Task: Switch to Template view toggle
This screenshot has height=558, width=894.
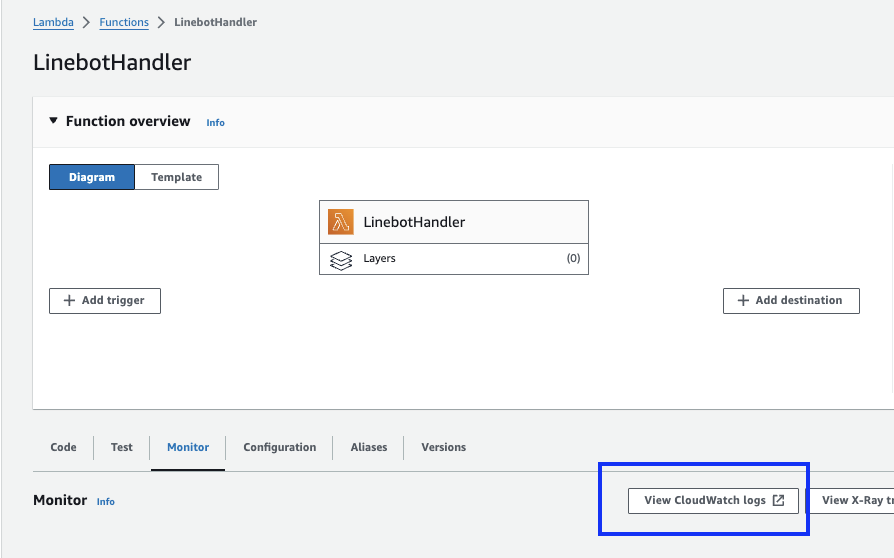Action: pos(176,177)
